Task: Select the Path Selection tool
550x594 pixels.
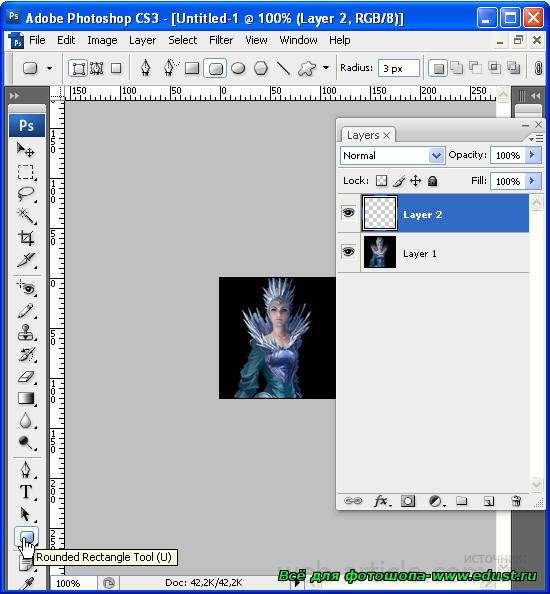Action: click(26, 514)
